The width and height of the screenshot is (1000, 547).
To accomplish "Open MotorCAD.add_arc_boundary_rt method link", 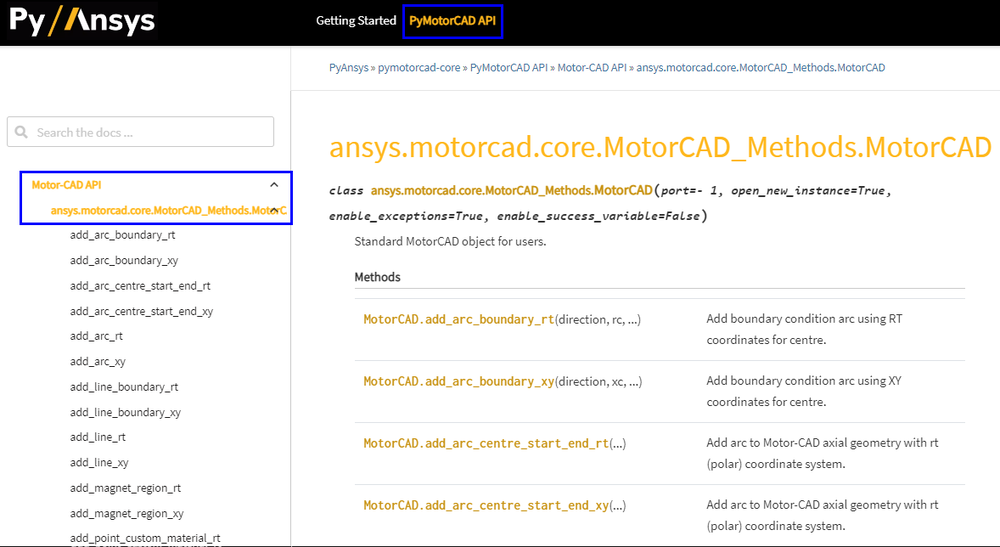I will coord(459,319).
